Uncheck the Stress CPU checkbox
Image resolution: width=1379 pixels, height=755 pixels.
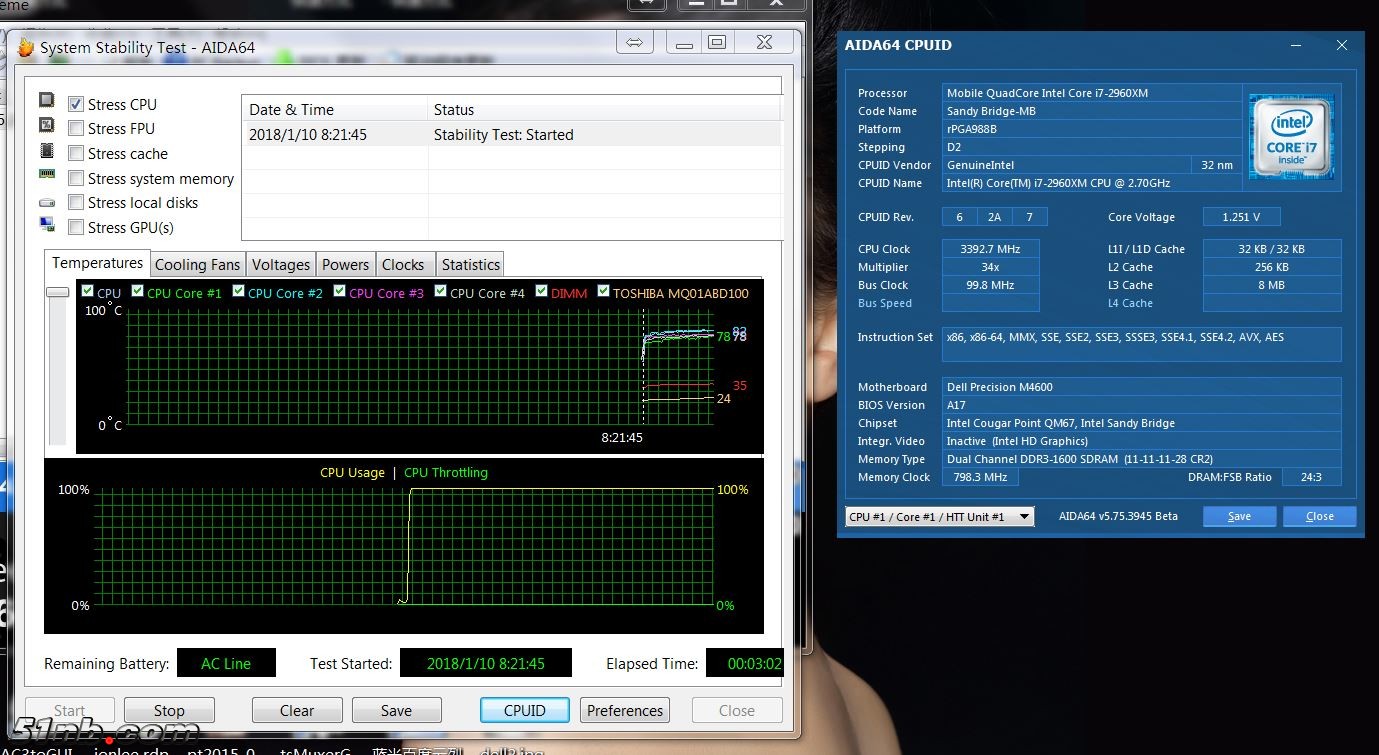[x=76, y=104]
